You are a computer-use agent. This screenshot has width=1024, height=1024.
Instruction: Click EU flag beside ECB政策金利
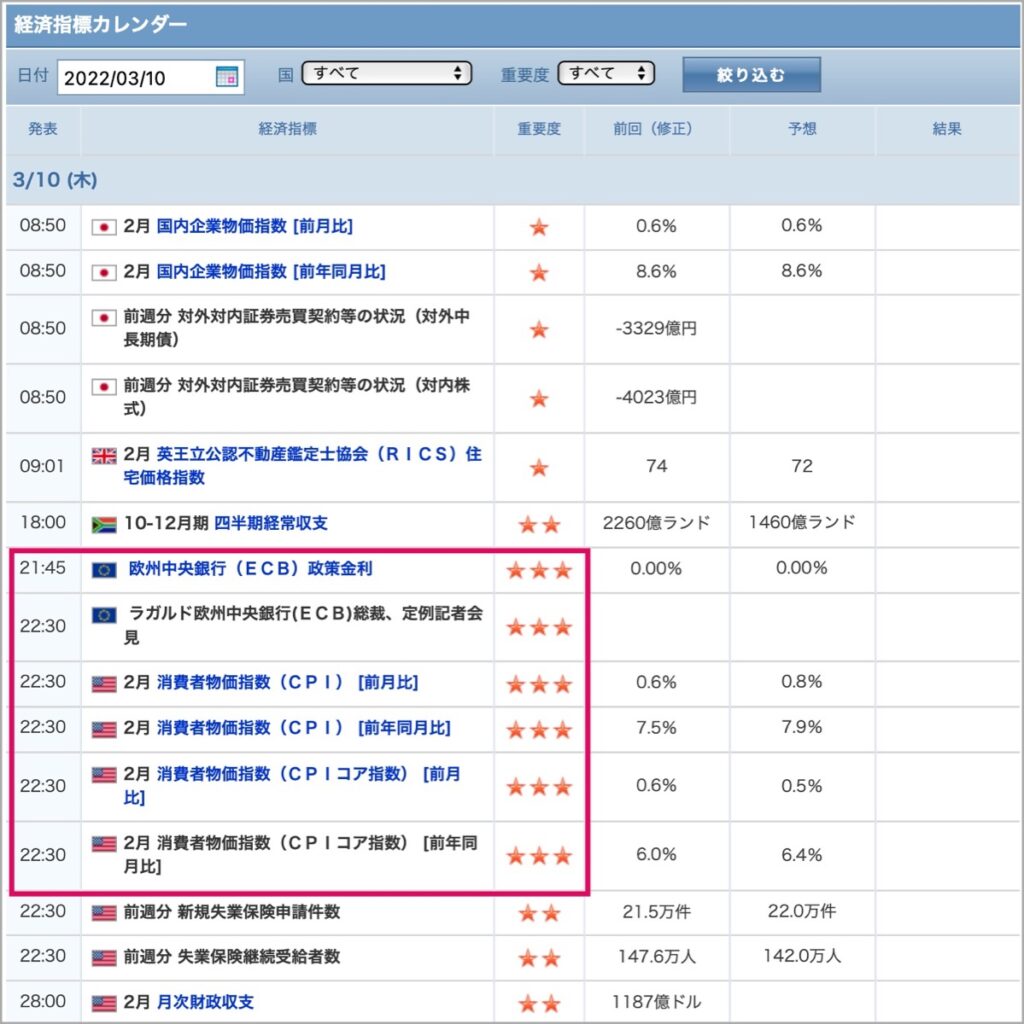pos(104,569)
